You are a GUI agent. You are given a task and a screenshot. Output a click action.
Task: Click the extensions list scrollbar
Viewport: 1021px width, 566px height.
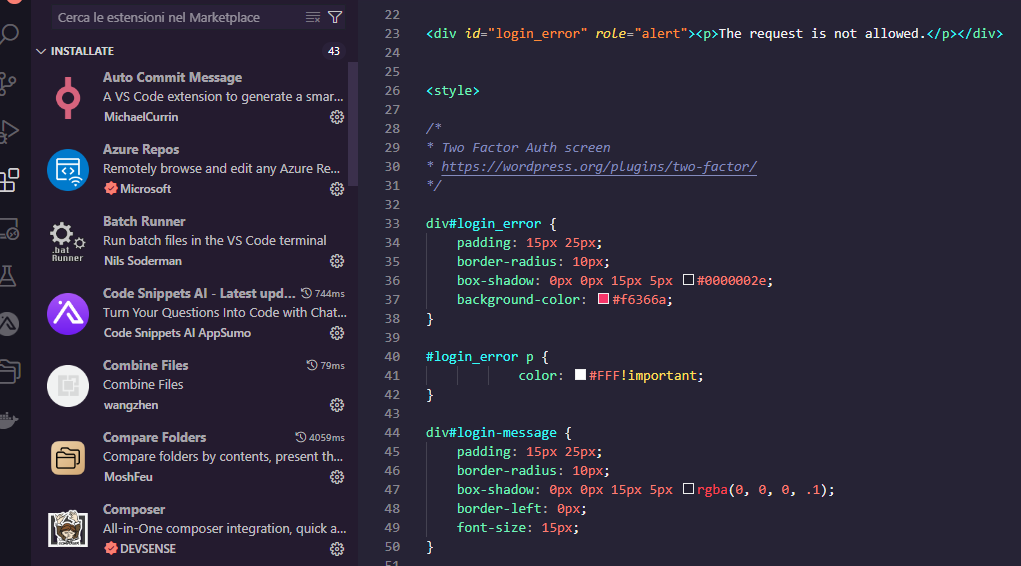[353, 124]
